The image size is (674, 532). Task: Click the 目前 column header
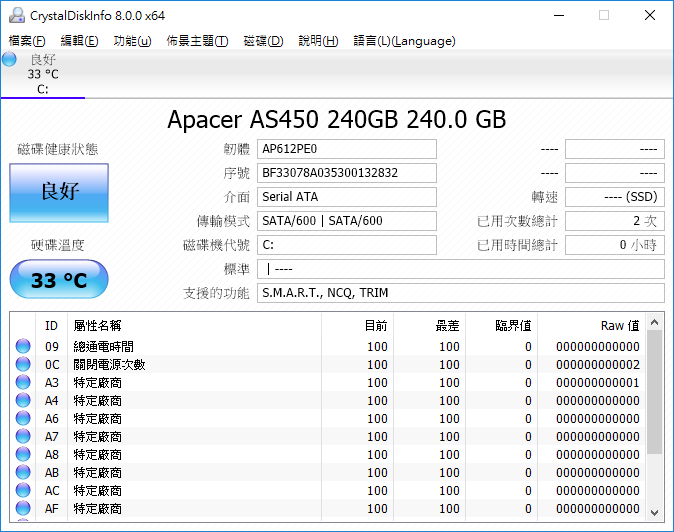point(357,326)
